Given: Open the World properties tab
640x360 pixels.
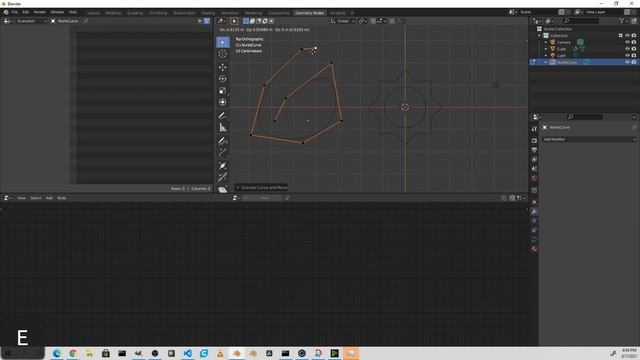Looking at the screenshot, I should [534, 178].
